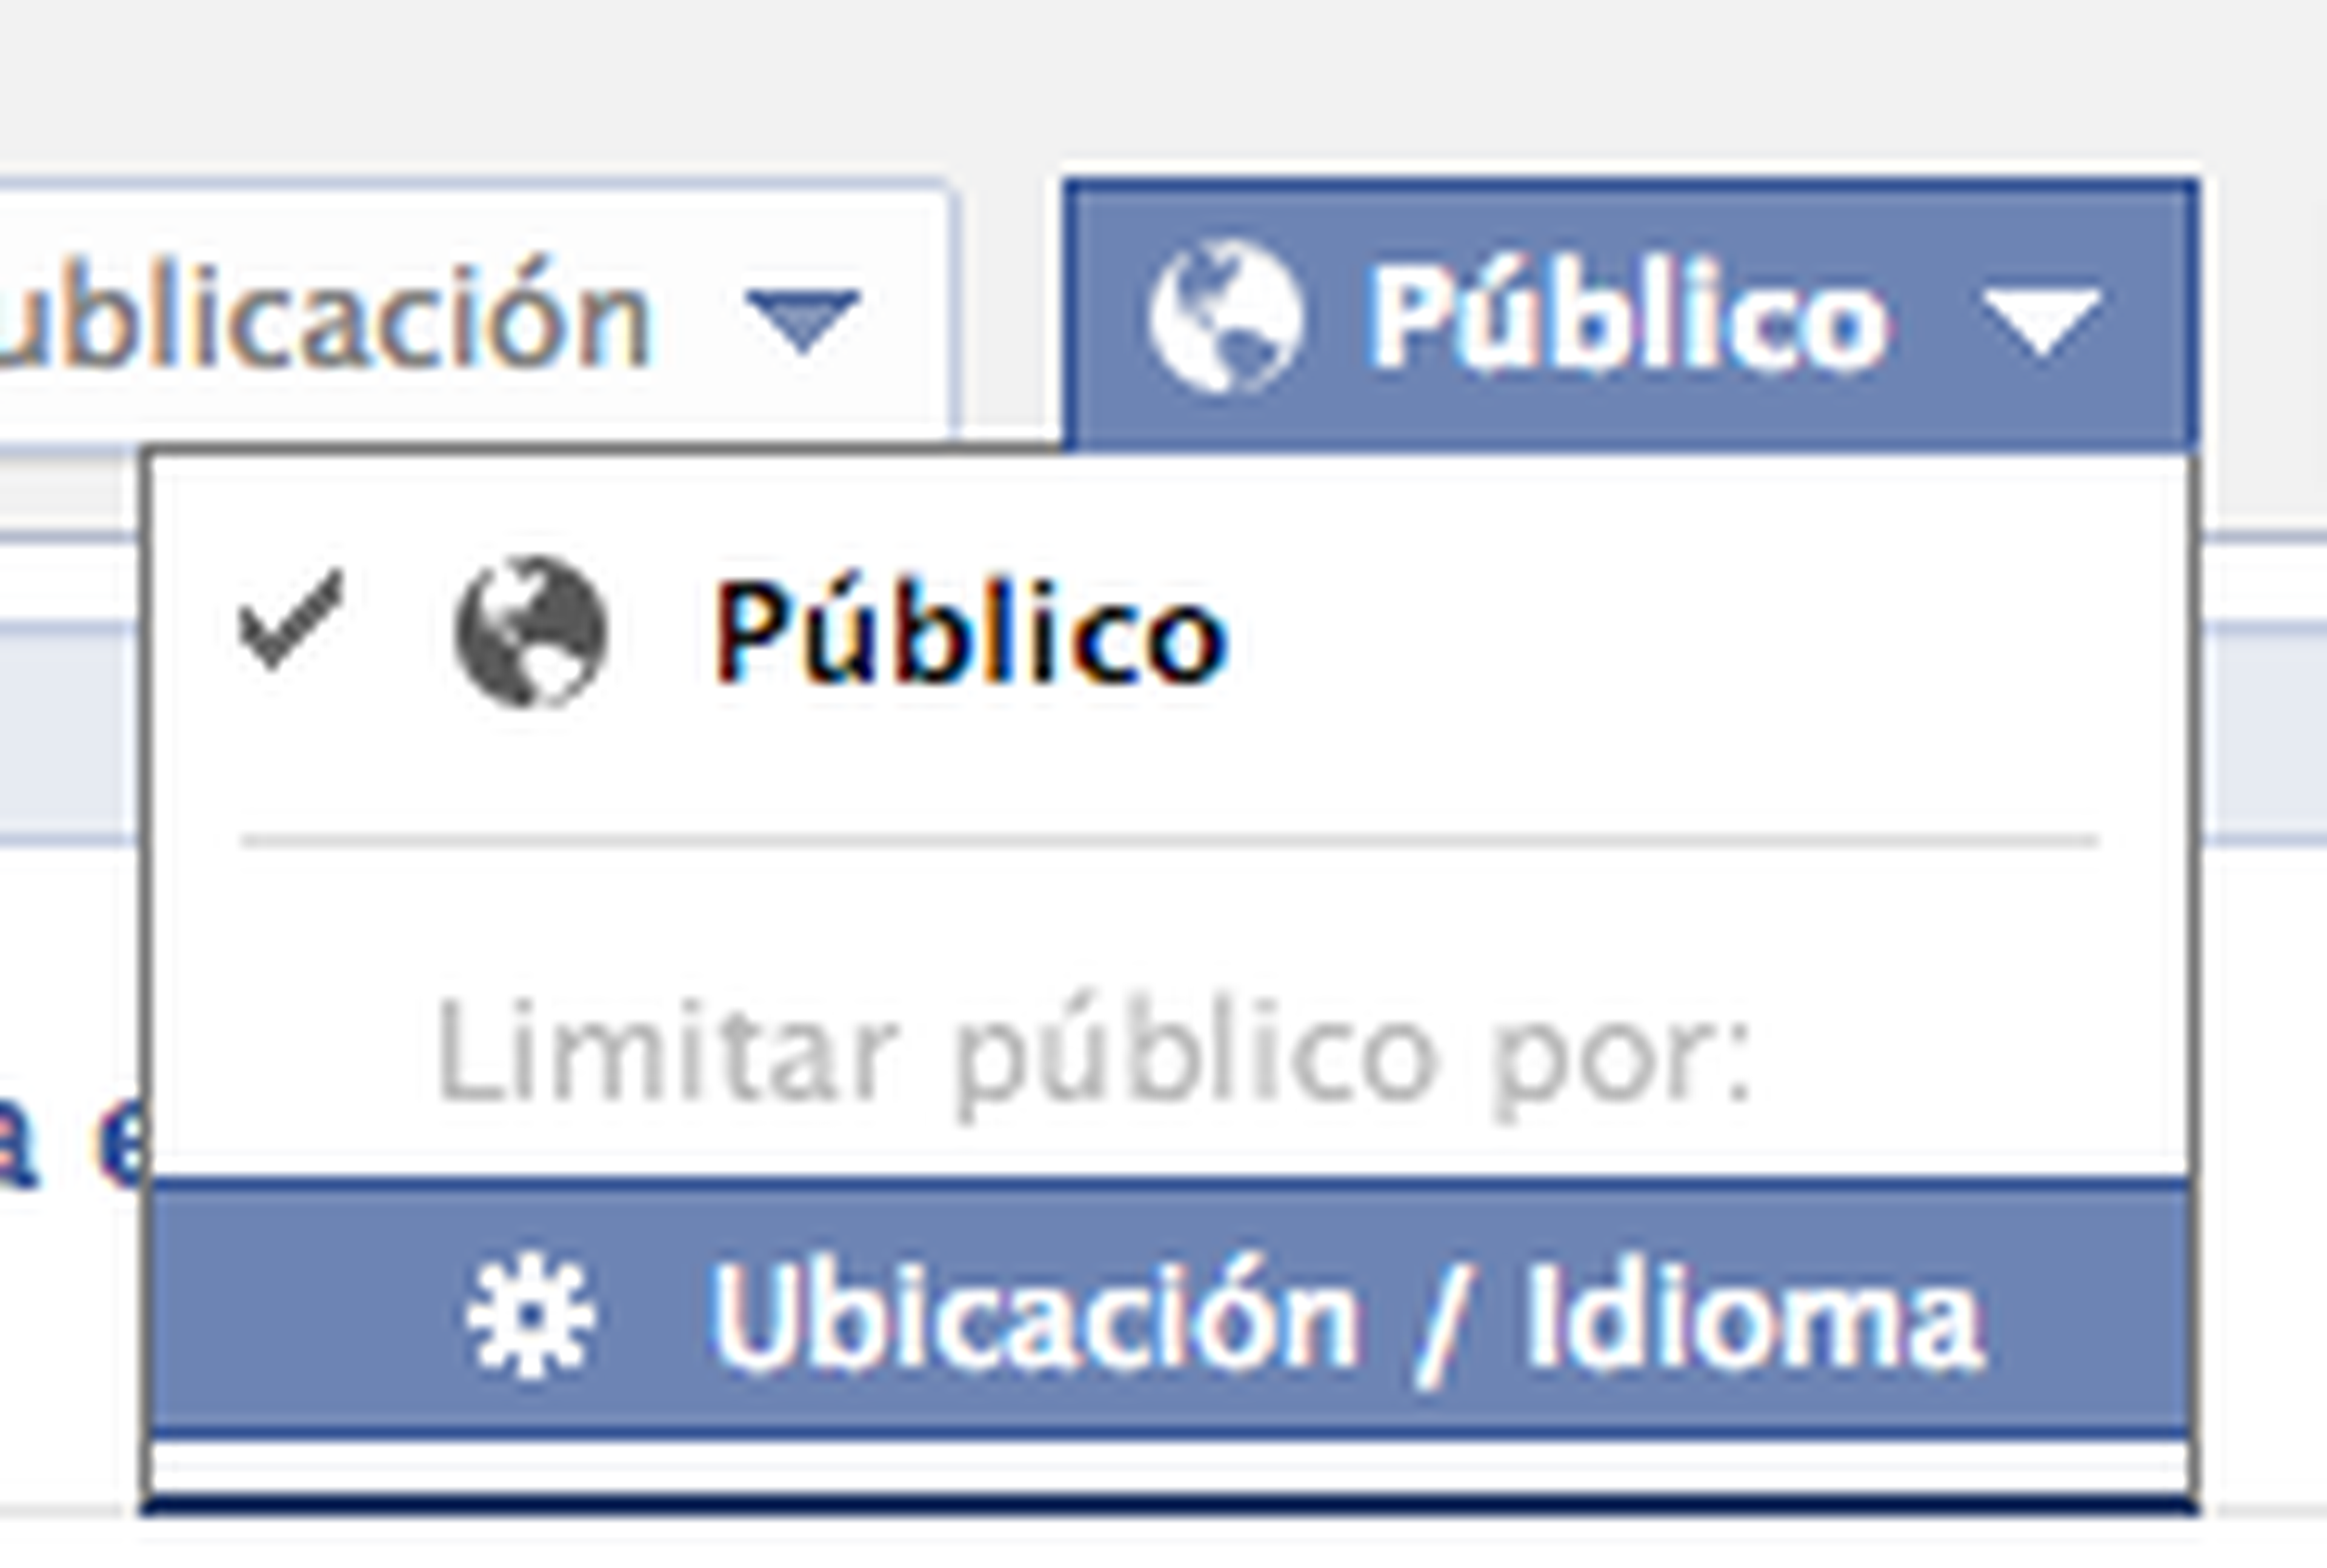2327x1568 pixels.
Task: Click the blue arrow on the publicación dropdown
Action: pyautogui.click(x=804, y=320)
